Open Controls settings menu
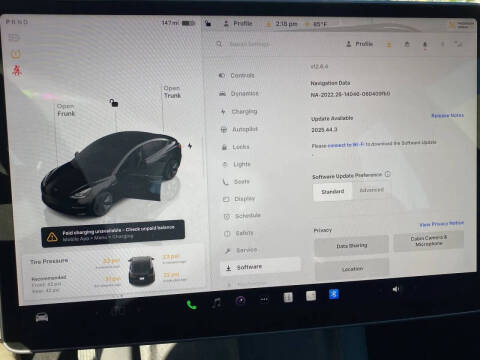This screenshot has width=480, height=360. 237,76
